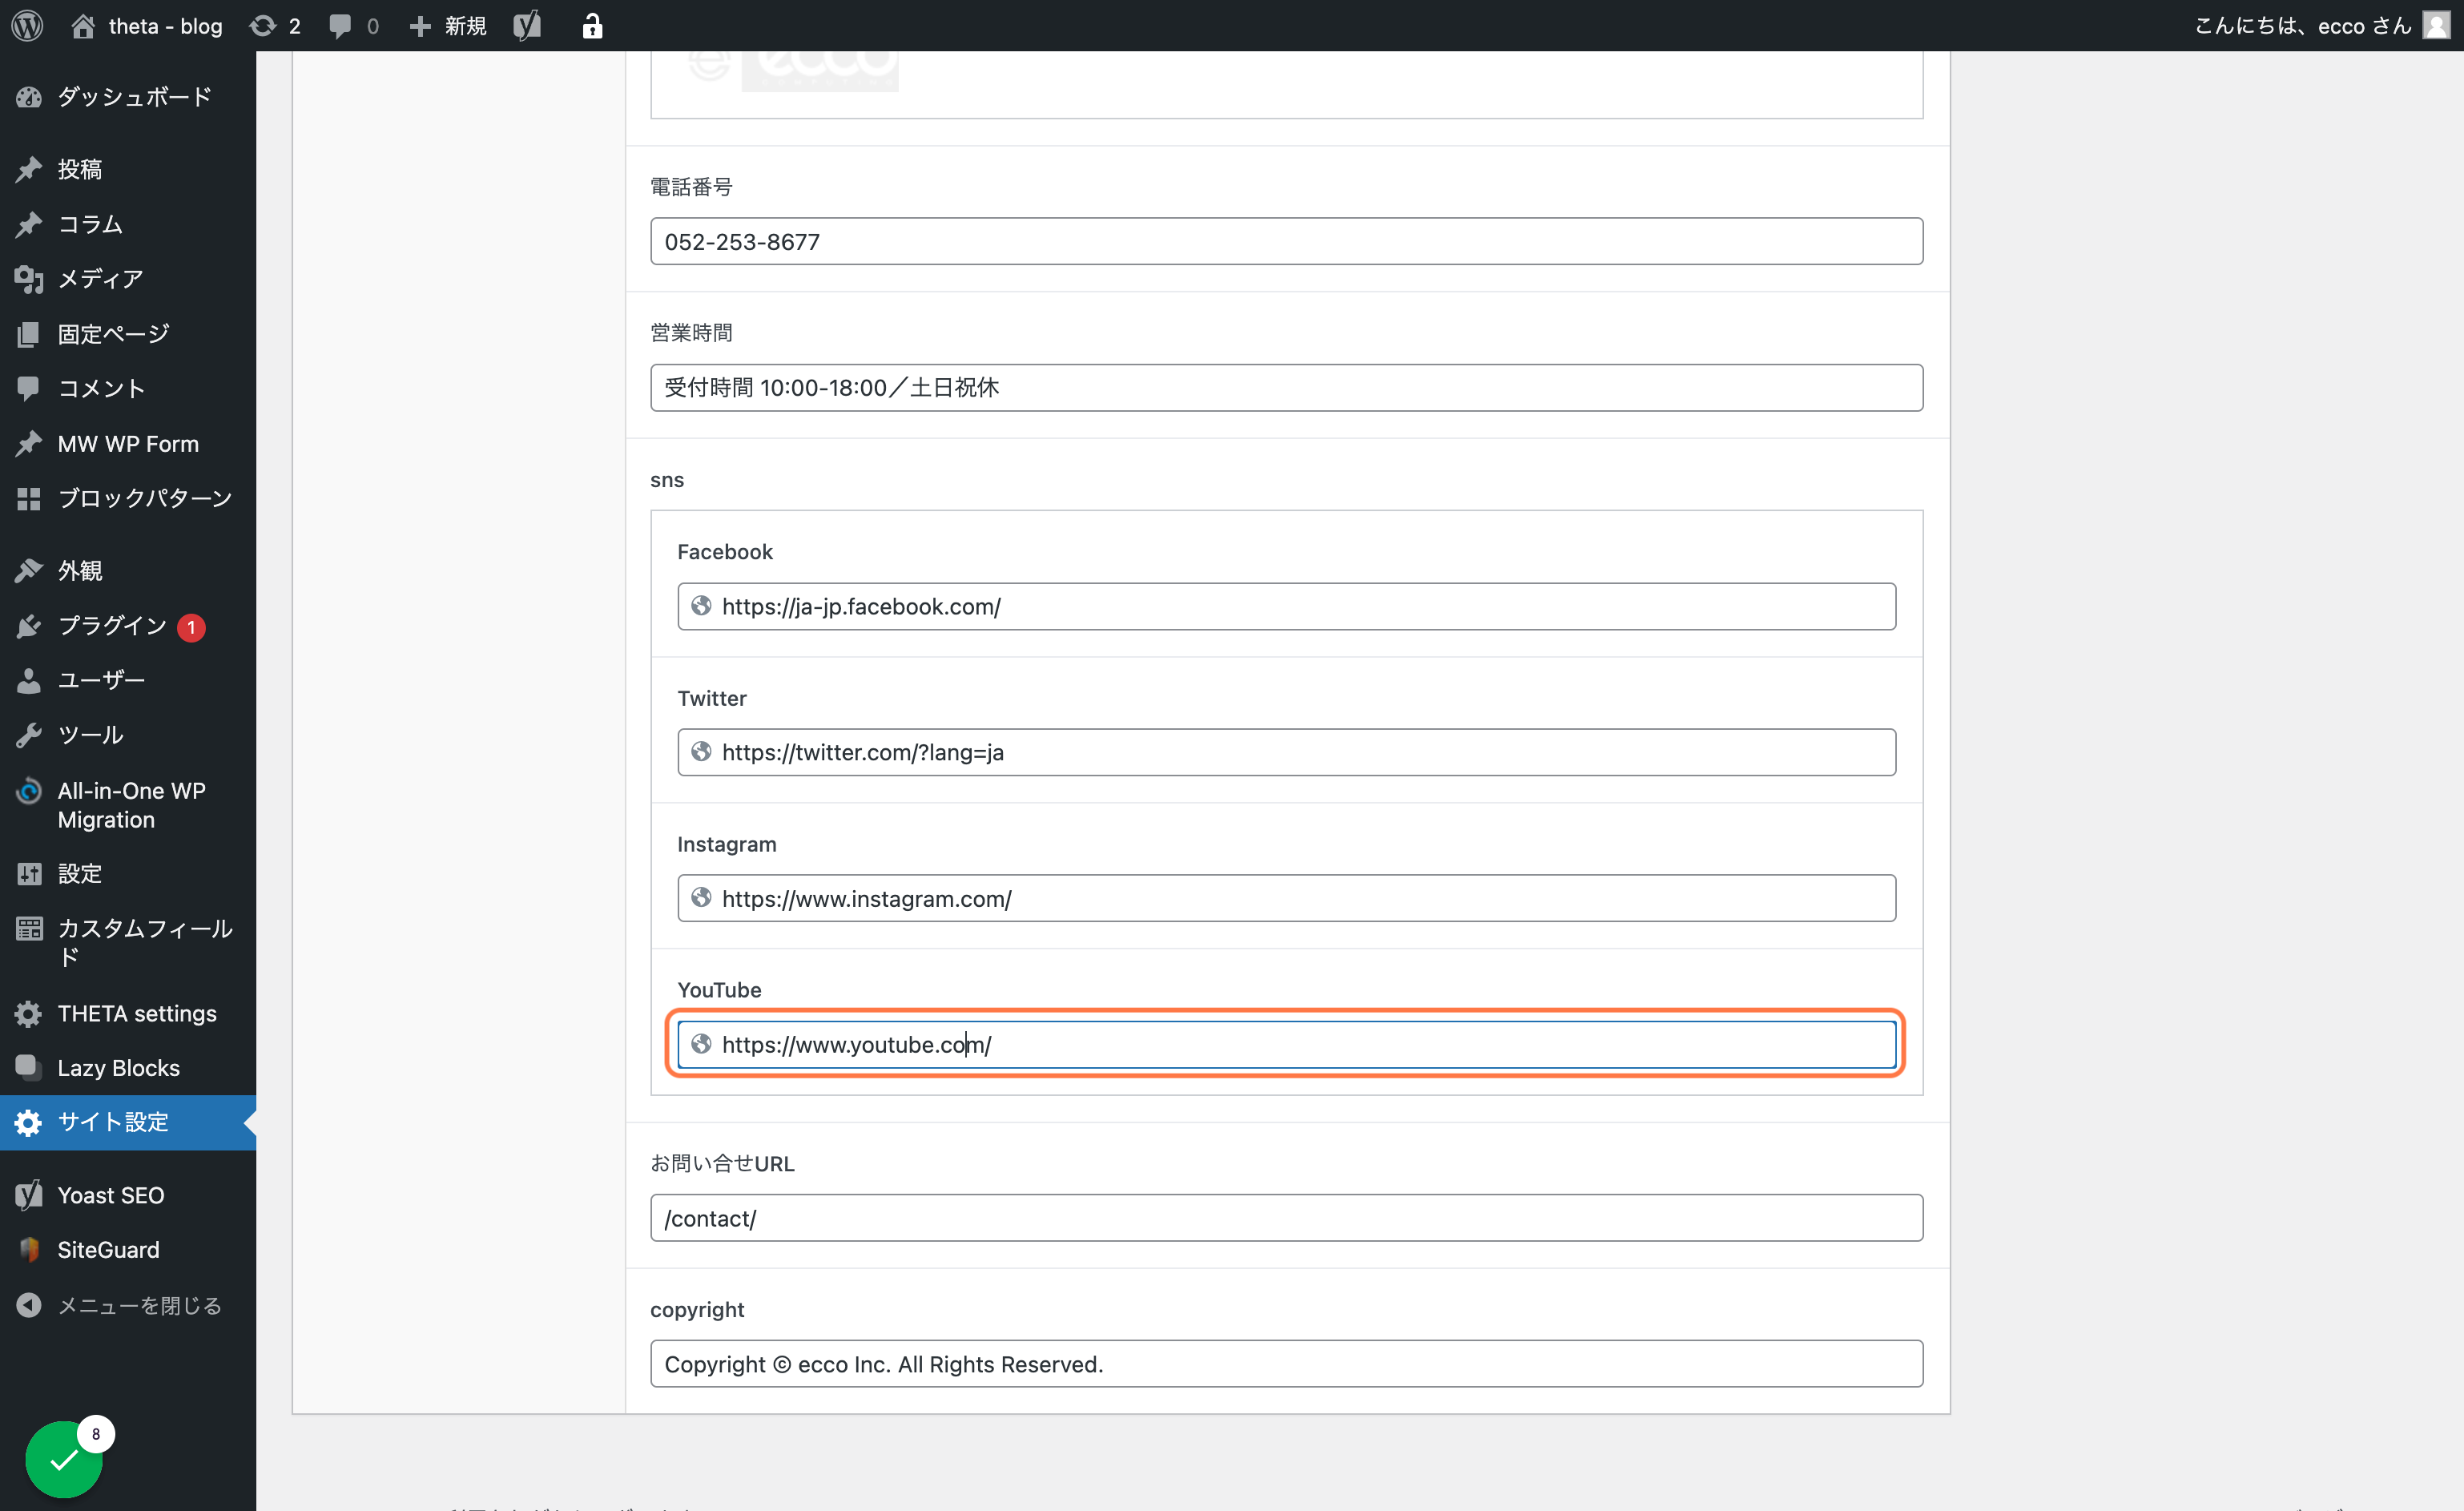2464x1511 pixels.
Task: Click the THETA settings gear icon
Action: click(29, 1013)
